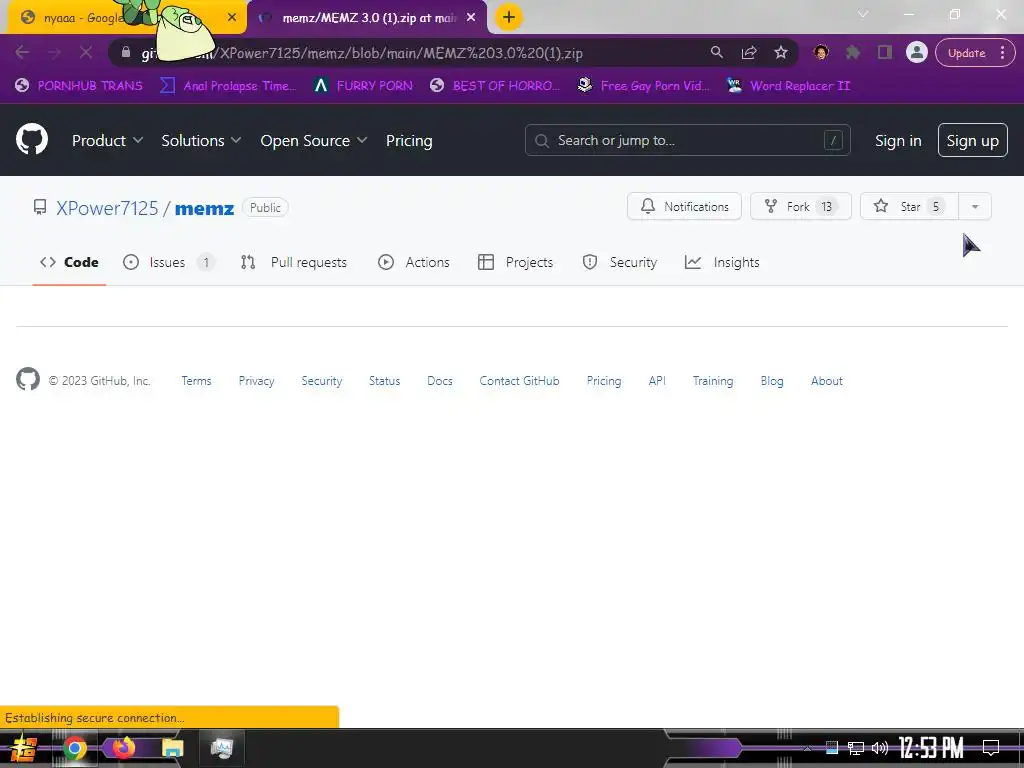The width and height of the screenshot is (1024, 768).
Task: Click the volume speaker tray icon
Action: click(x=880, y=748)
